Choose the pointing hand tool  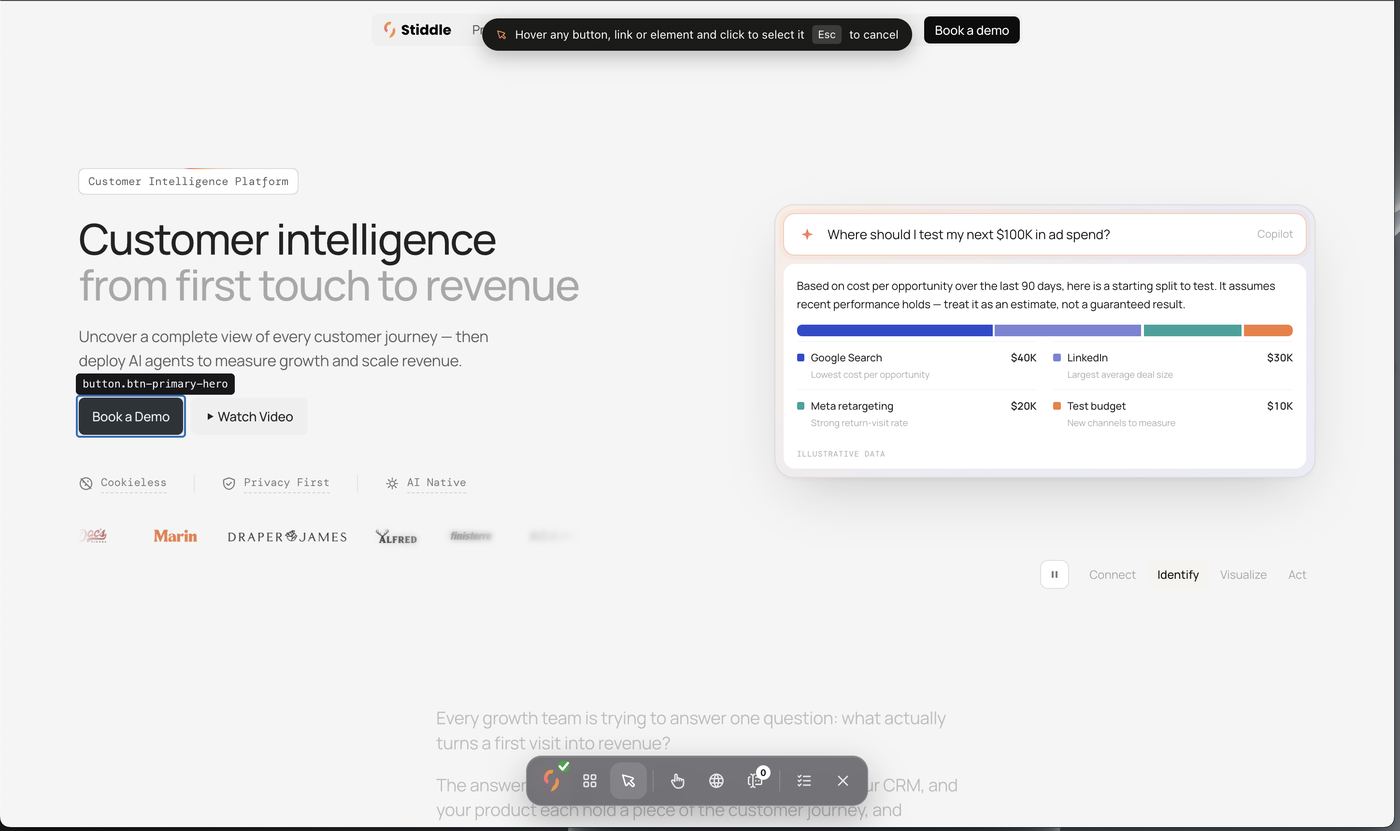tap(677, 781)
